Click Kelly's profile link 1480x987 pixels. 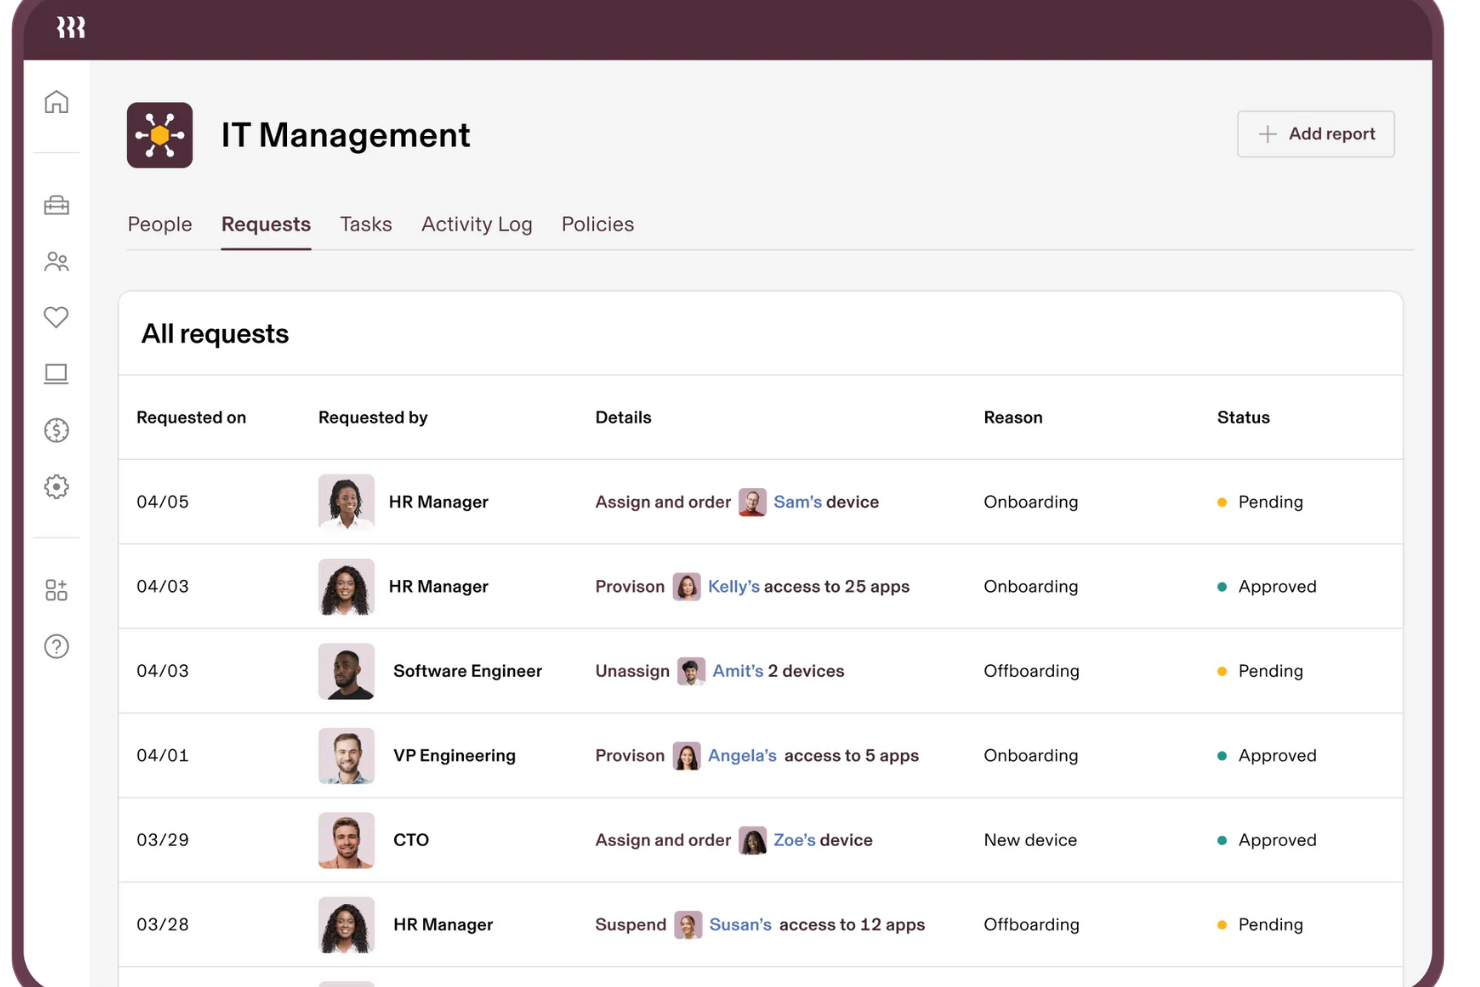tap(734, 586)
